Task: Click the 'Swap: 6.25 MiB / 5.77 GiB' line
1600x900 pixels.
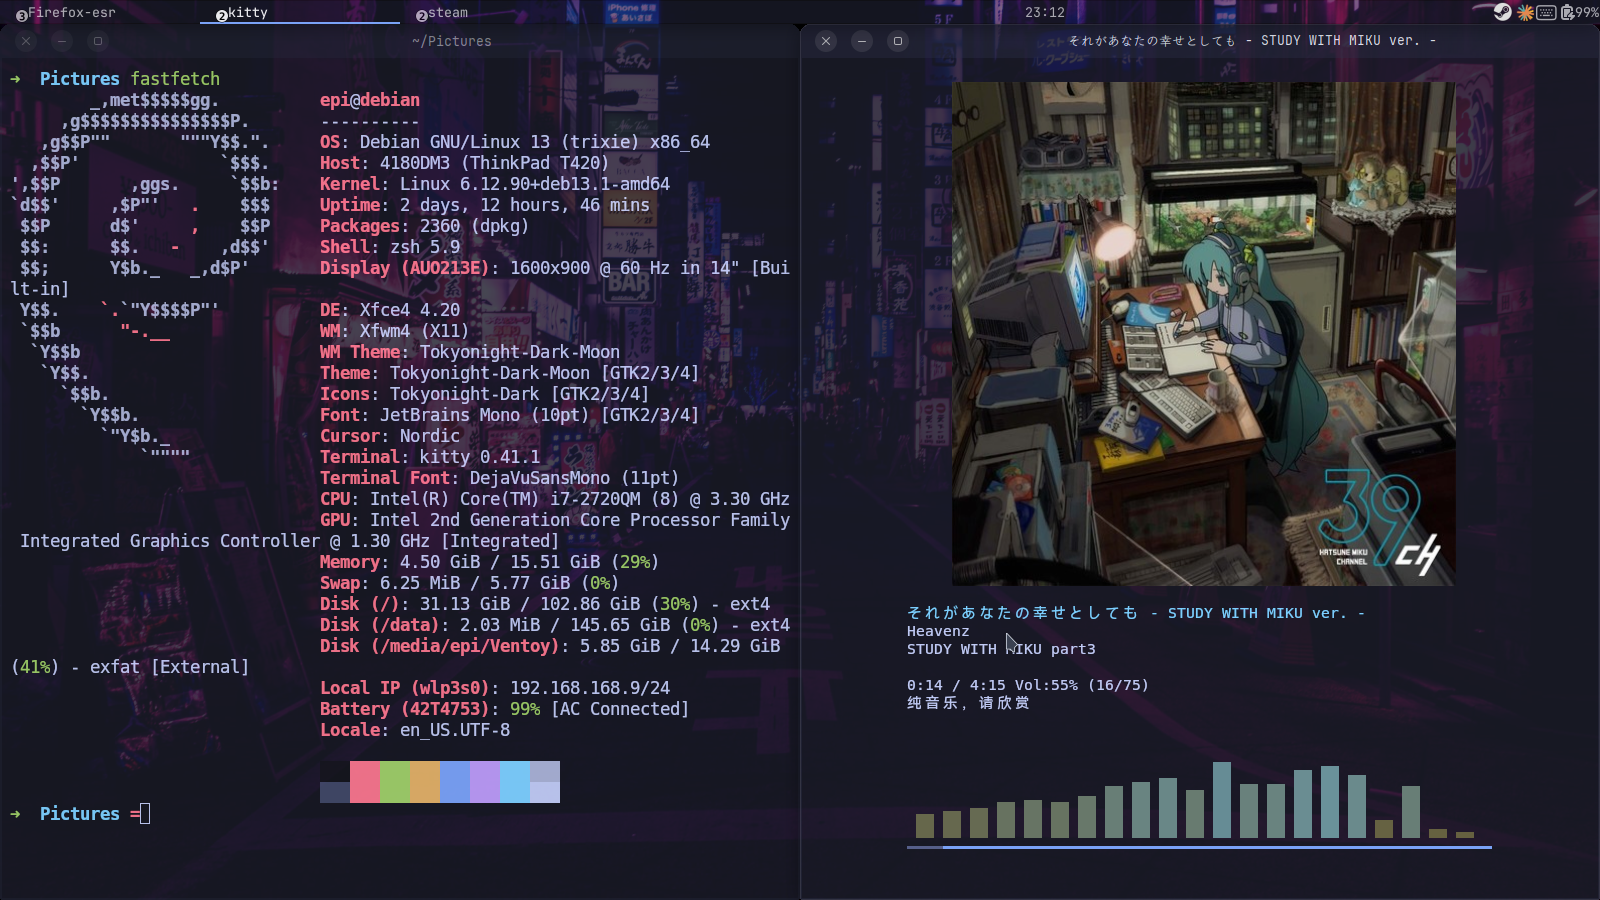Action: 470,583
